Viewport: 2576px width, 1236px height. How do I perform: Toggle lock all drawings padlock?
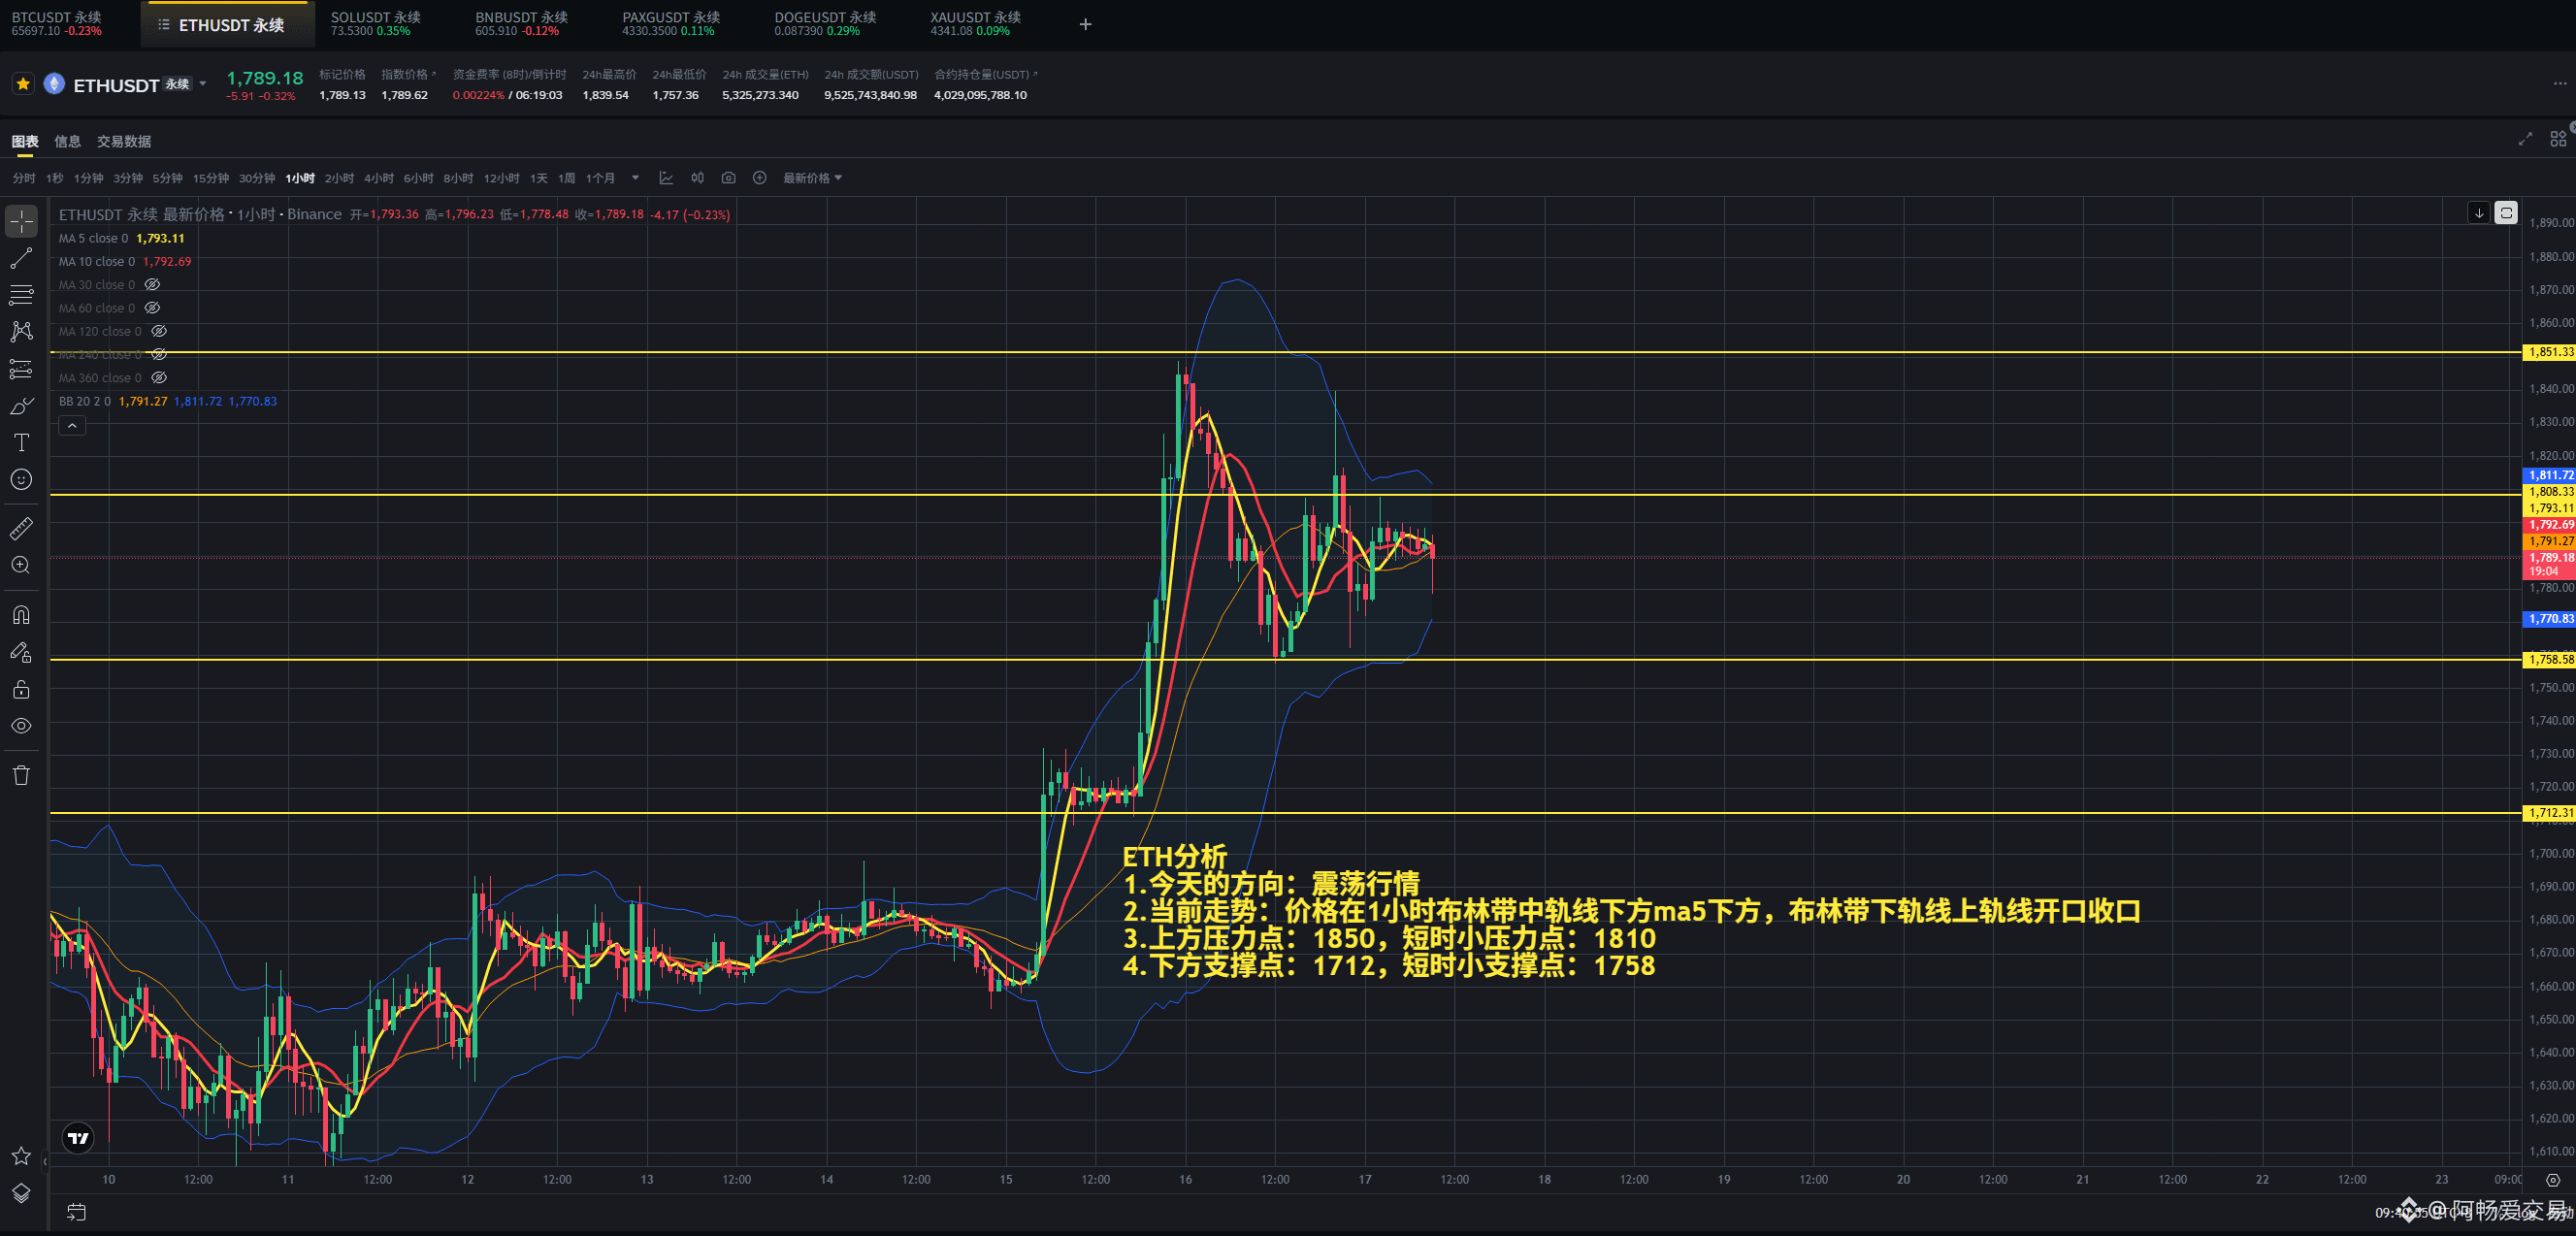21,689
